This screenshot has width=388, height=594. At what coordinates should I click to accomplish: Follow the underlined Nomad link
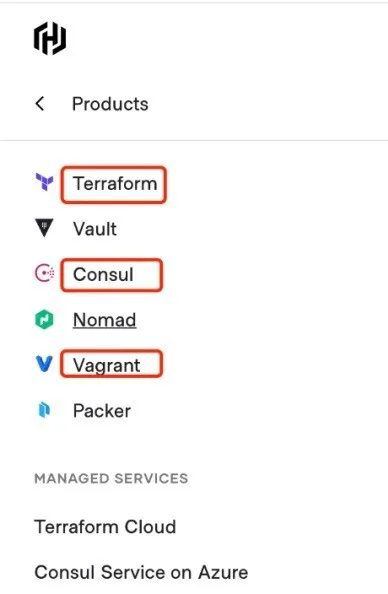tap(105, 320)
